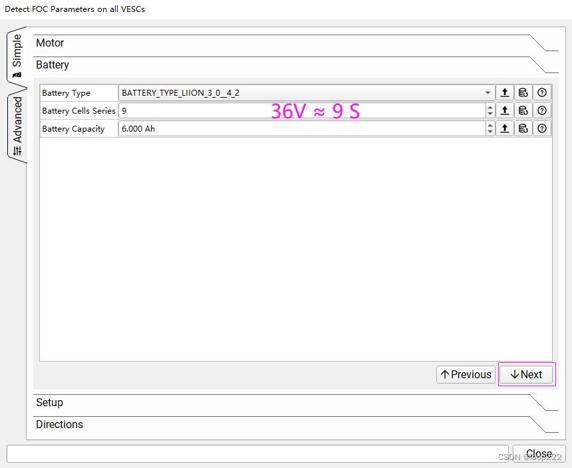Open help icon for Battery Cells Series
The height and width of the screenshot is (468, 572).
pos(542,111)
